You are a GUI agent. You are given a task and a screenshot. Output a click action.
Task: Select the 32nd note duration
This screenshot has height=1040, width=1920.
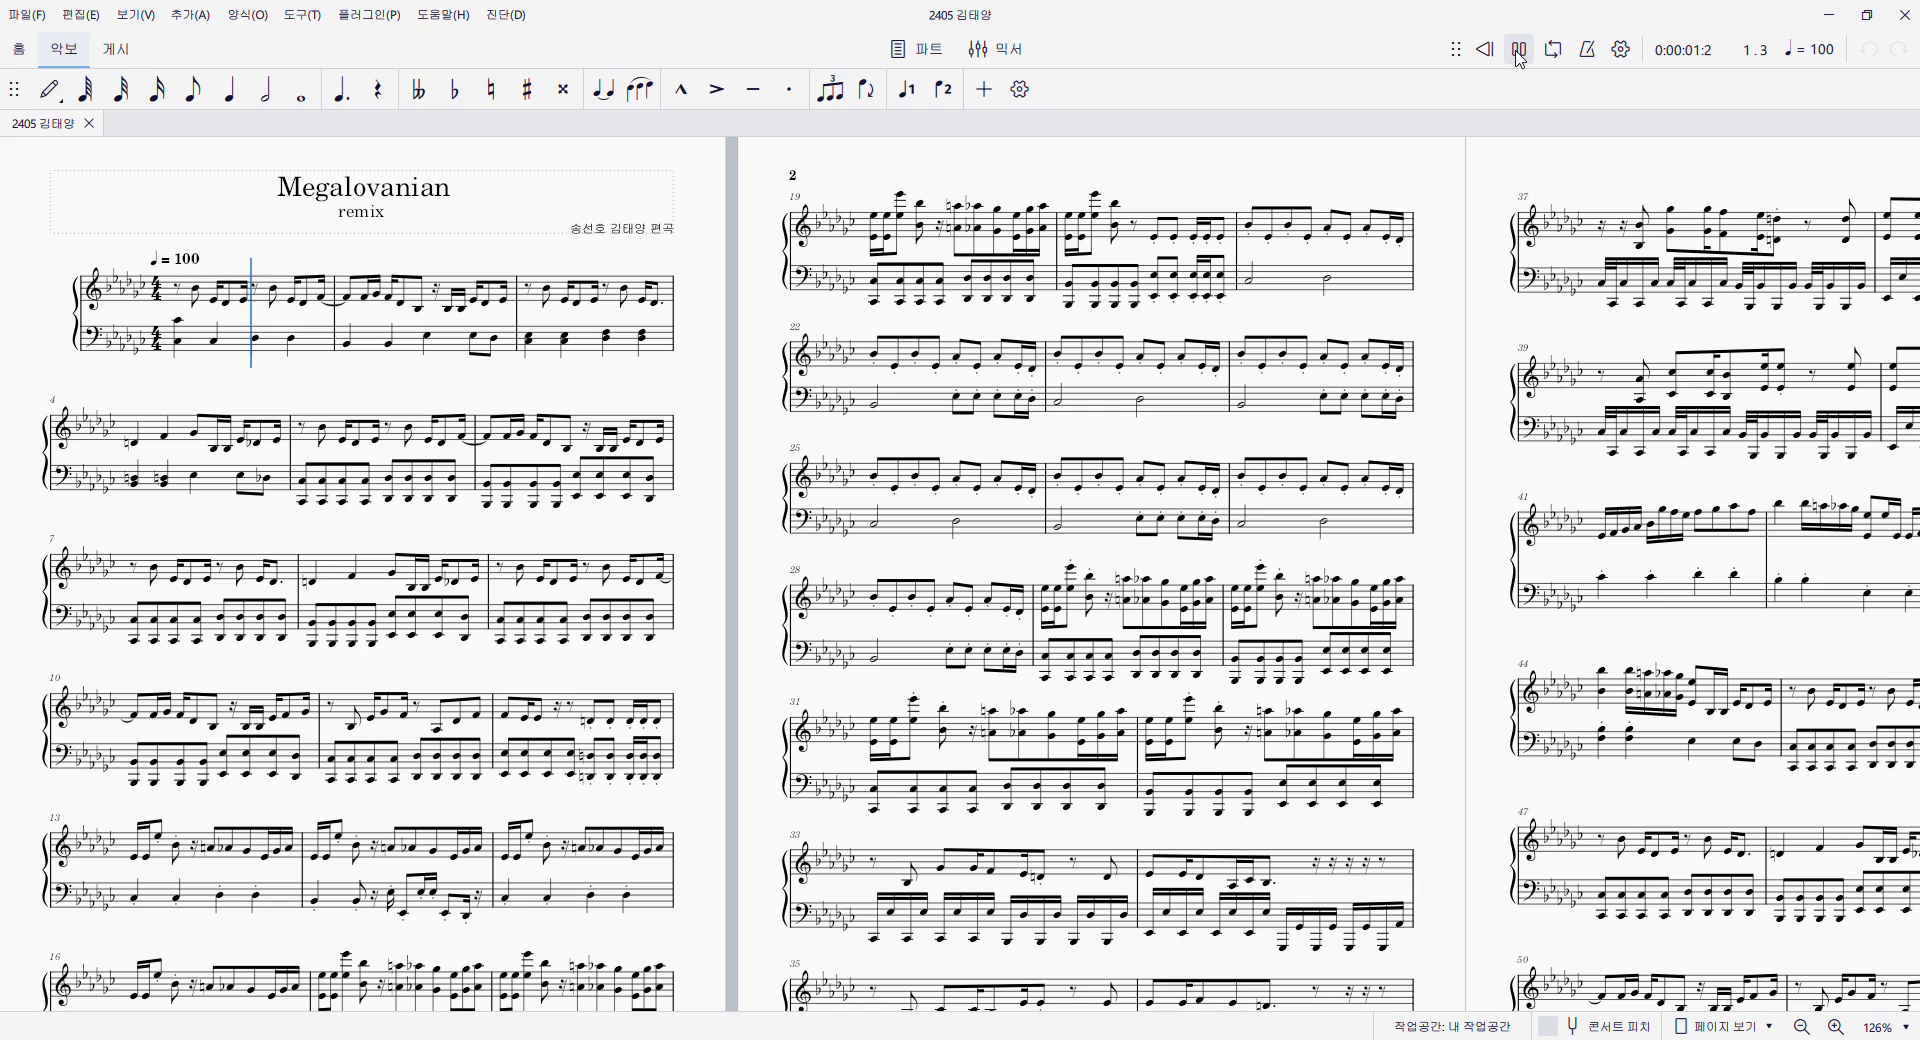pyautogui.click(x=121, y=89)
